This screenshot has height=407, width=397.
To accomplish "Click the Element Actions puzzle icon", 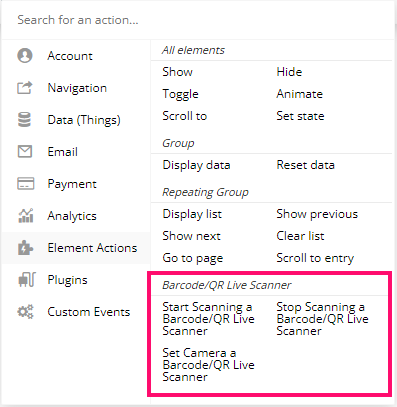I will click(25, 248).
